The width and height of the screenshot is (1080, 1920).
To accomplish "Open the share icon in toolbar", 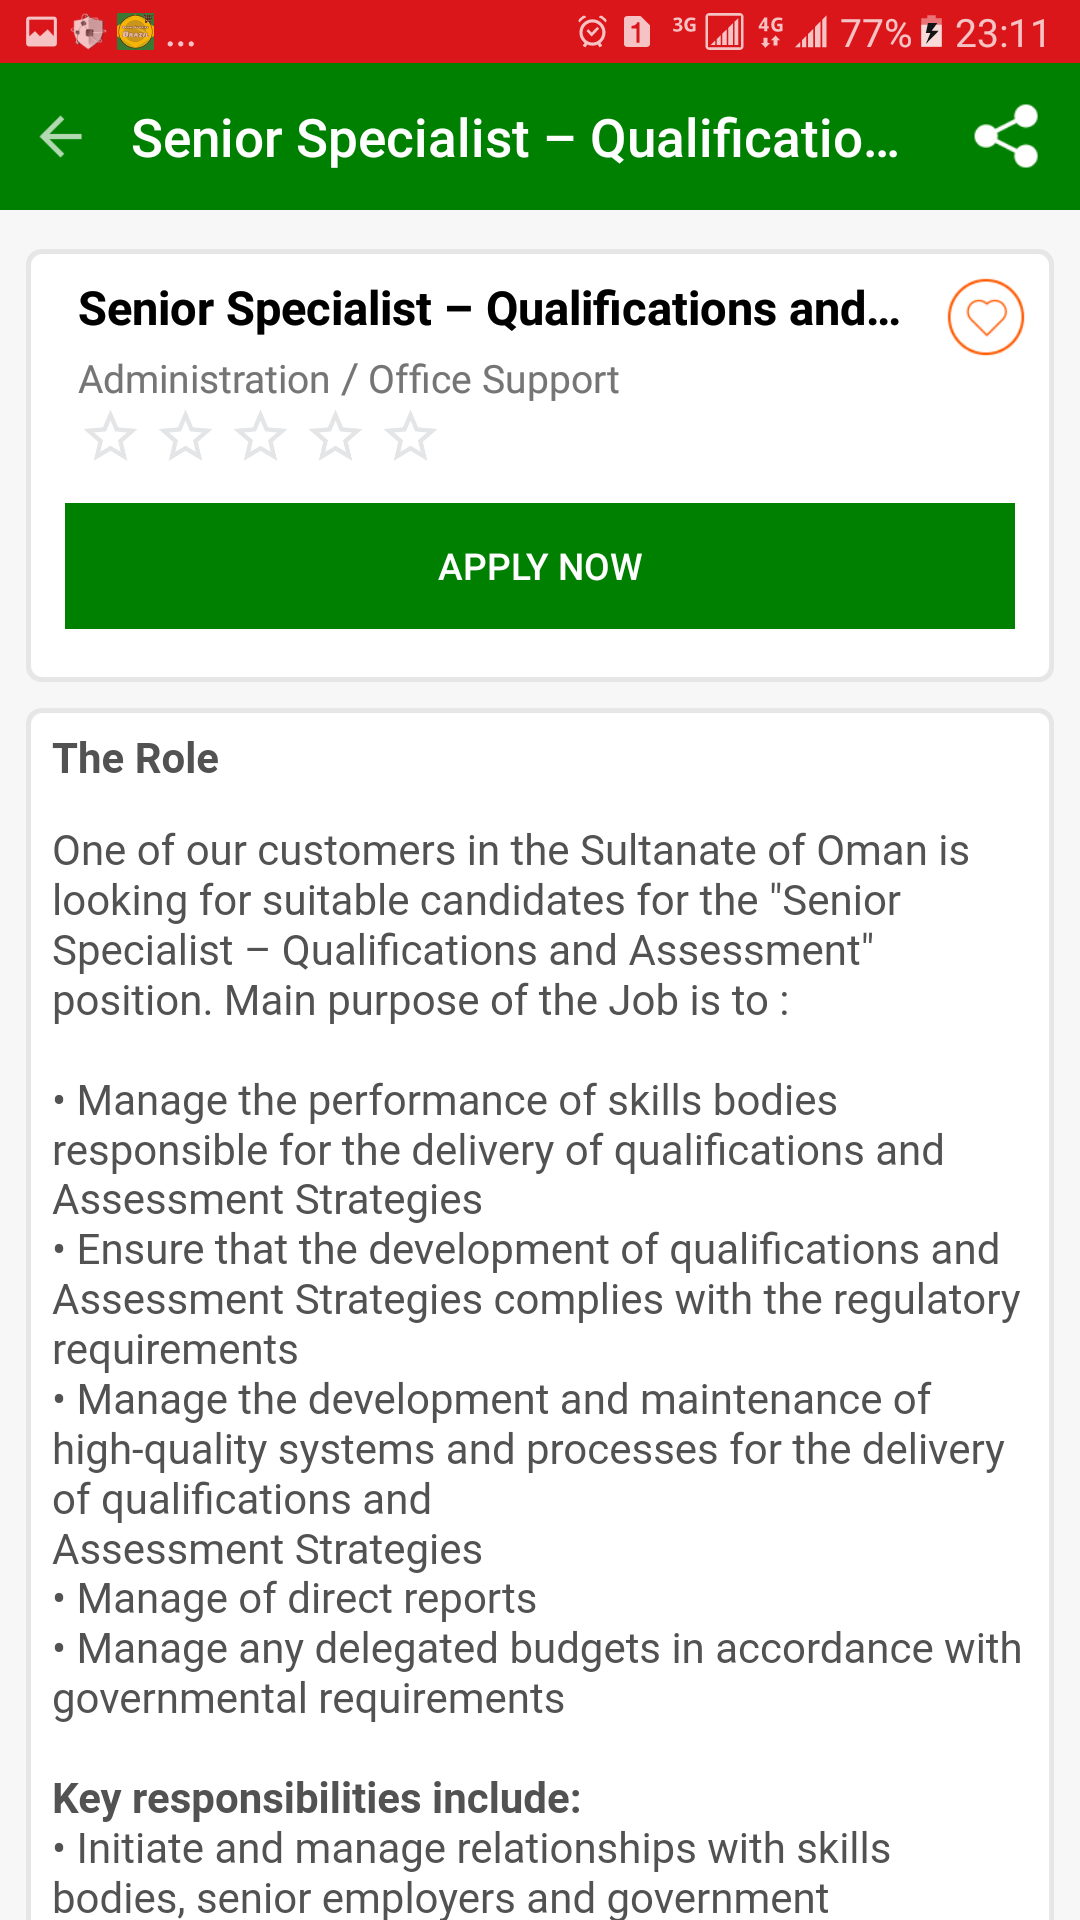I will (x=1006, y=136).
